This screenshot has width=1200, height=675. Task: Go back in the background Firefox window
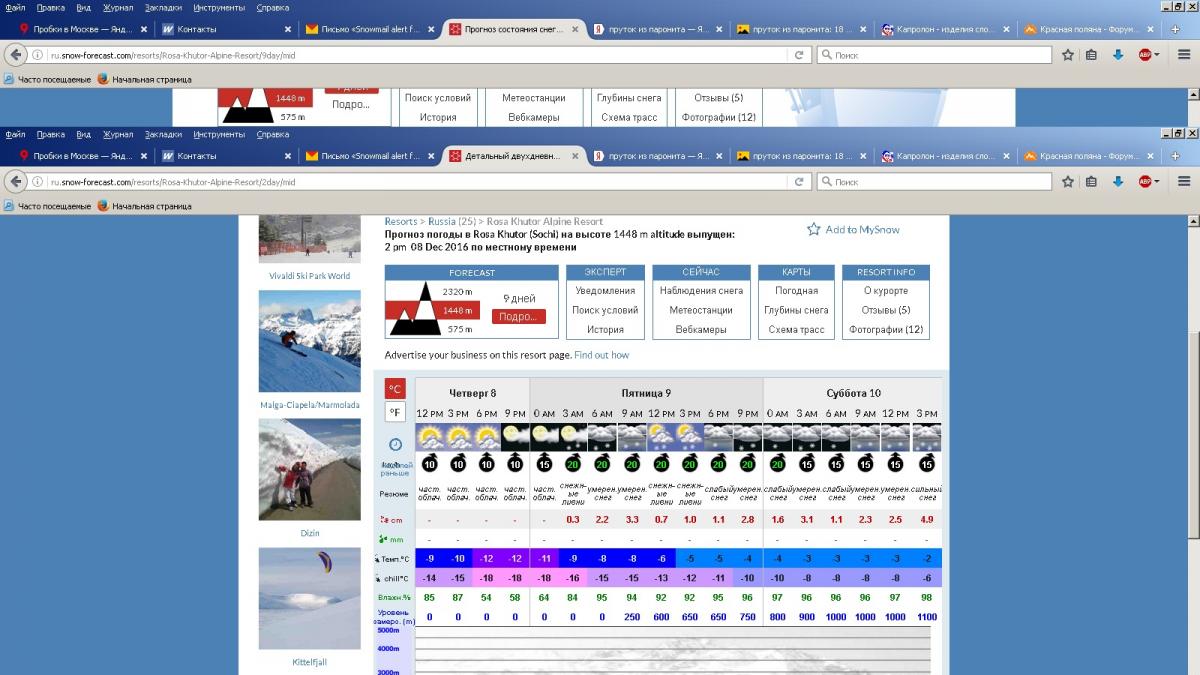16,55
